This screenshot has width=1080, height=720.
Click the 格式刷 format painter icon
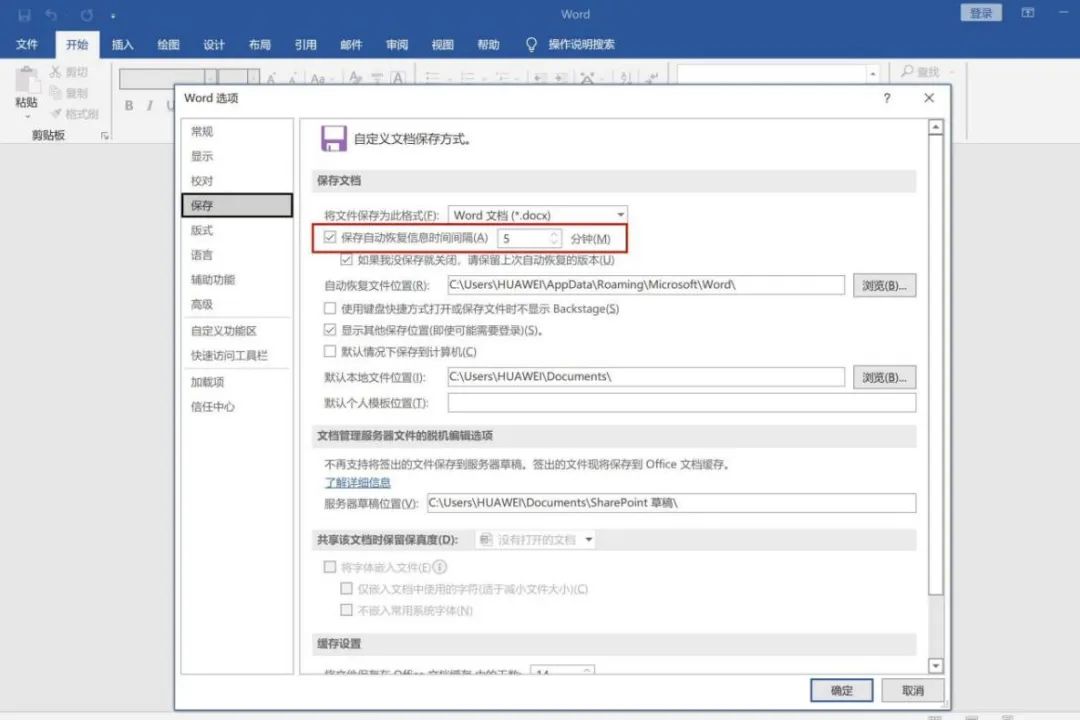tap(56, 114)
